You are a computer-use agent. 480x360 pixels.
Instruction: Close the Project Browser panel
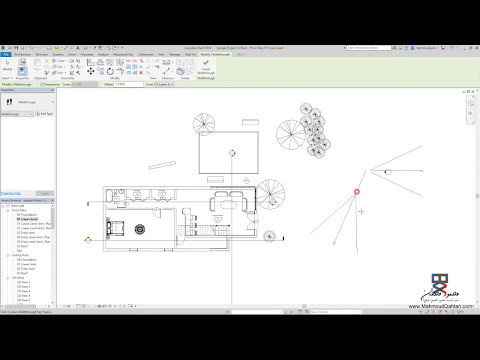pyautogui.click(x=52, y=200)
